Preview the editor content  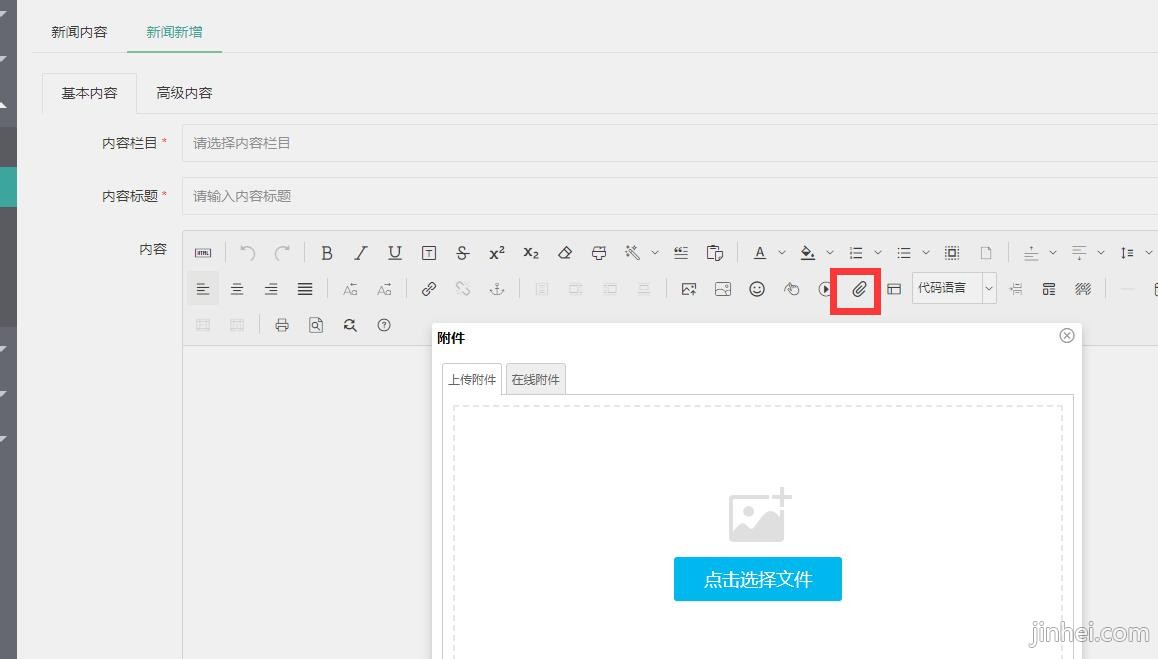(x=315, y=325)
